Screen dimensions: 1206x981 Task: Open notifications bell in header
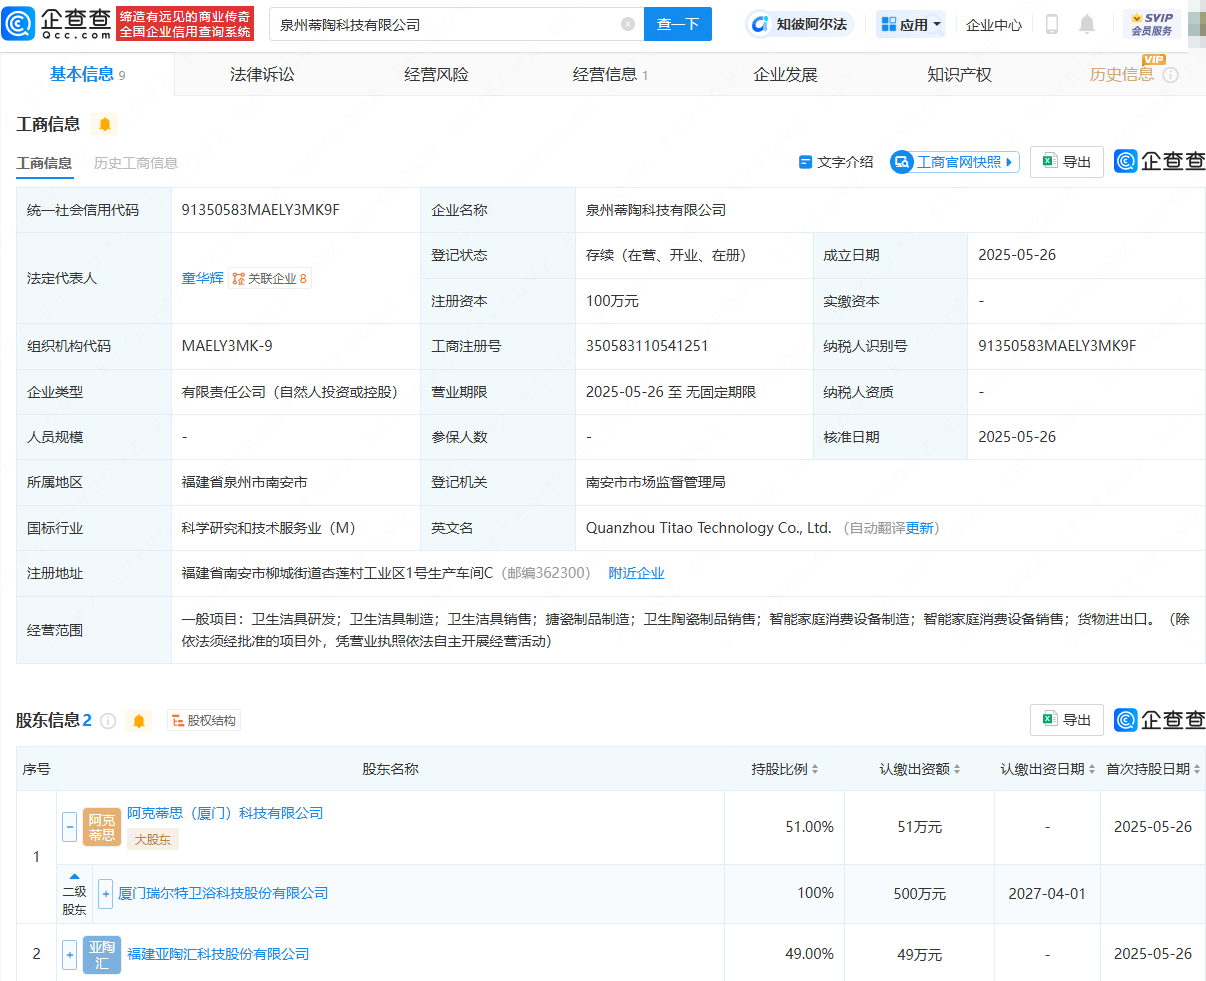(x=1087, y=24)
